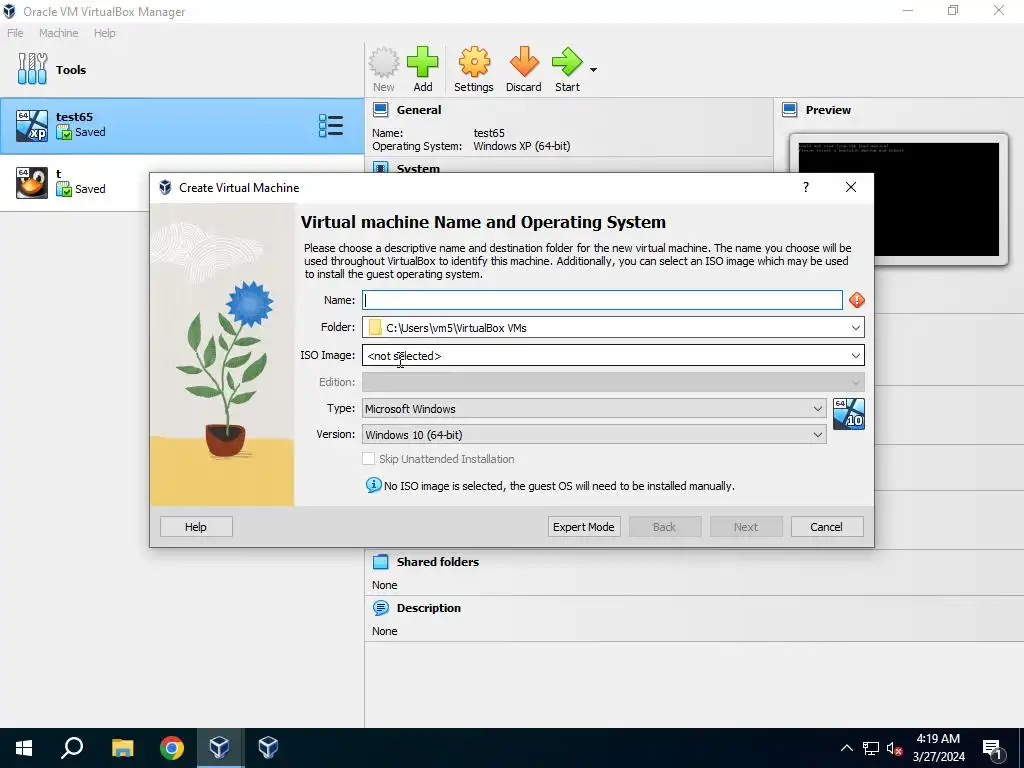This screenshot has height=768, width=1024.
Task: Click the General section monitor icon
Action: click(x=381, y=110)
